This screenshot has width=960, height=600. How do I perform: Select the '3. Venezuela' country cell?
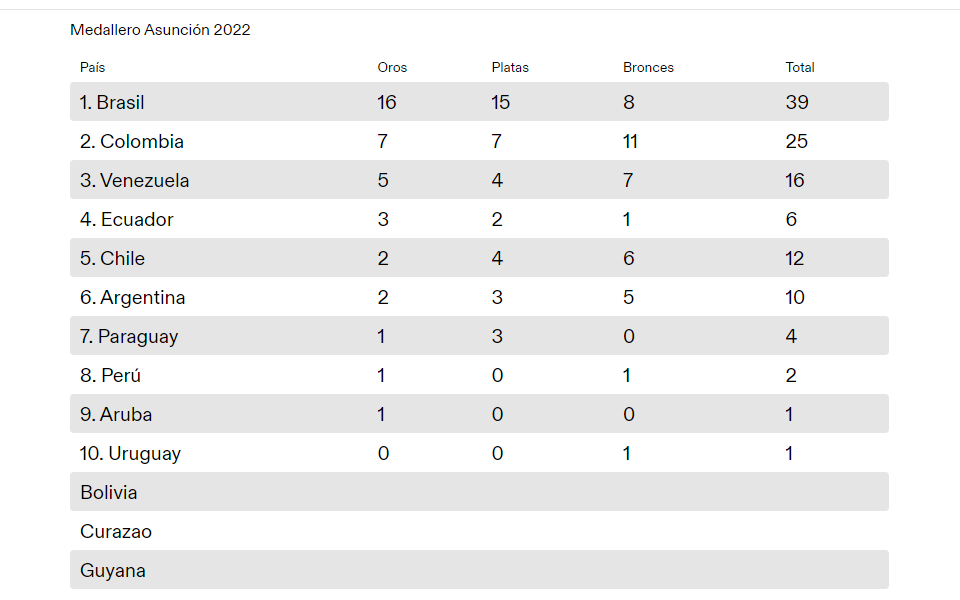(x=135, y=181)
